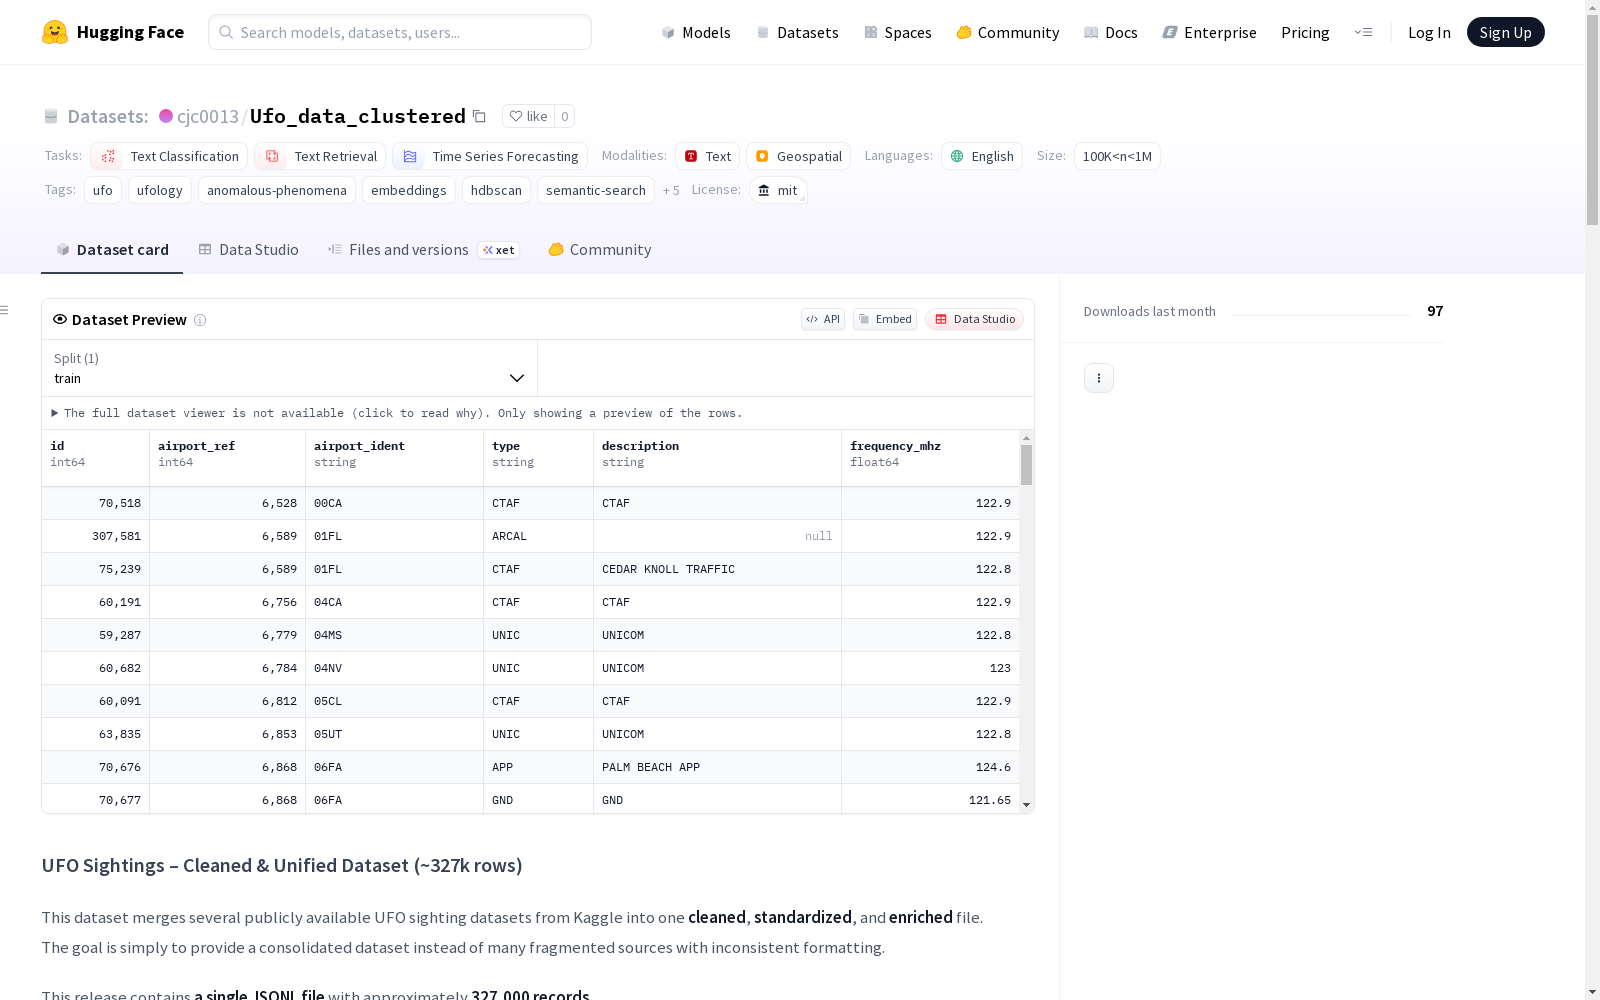
Task: Select the Time Series Forecasting tag
Action: click(490, 156)
